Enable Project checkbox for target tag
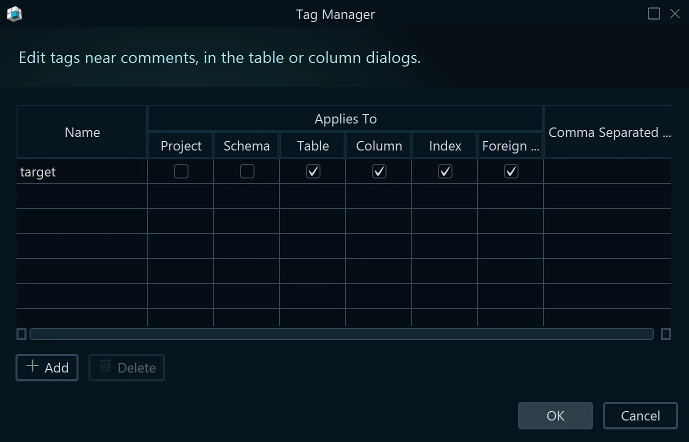Viewport: 689px width, 442px height. tap(181, 171)
